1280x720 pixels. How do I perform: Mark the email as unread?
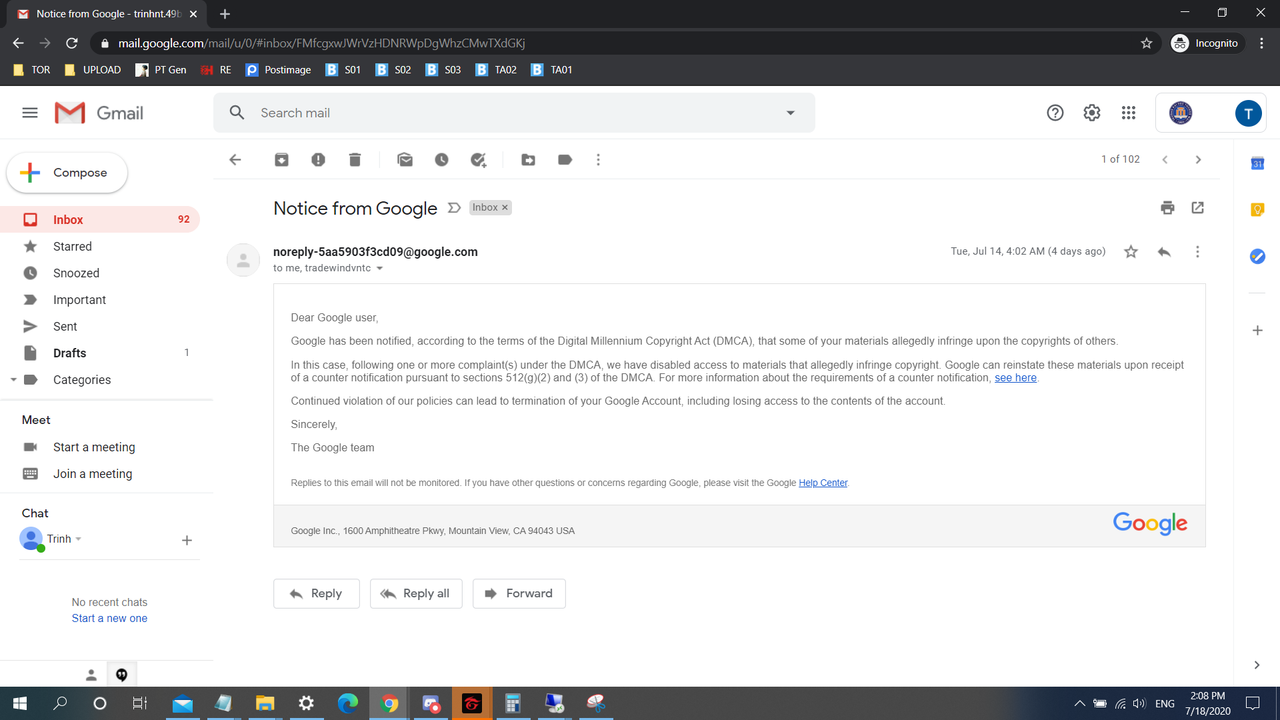click(x=405, y=160)
